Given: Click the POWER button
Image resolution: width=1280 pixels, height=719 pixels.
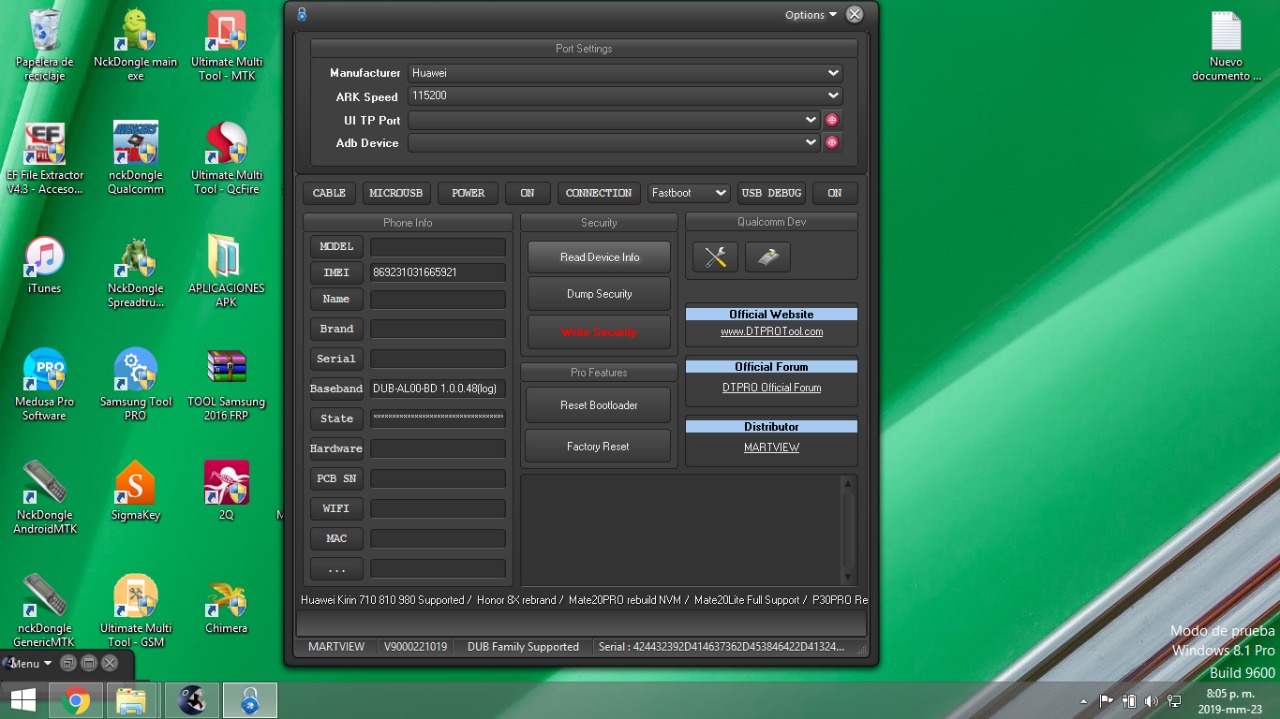Looking at the screenshot, I should (x=468, y=193).
